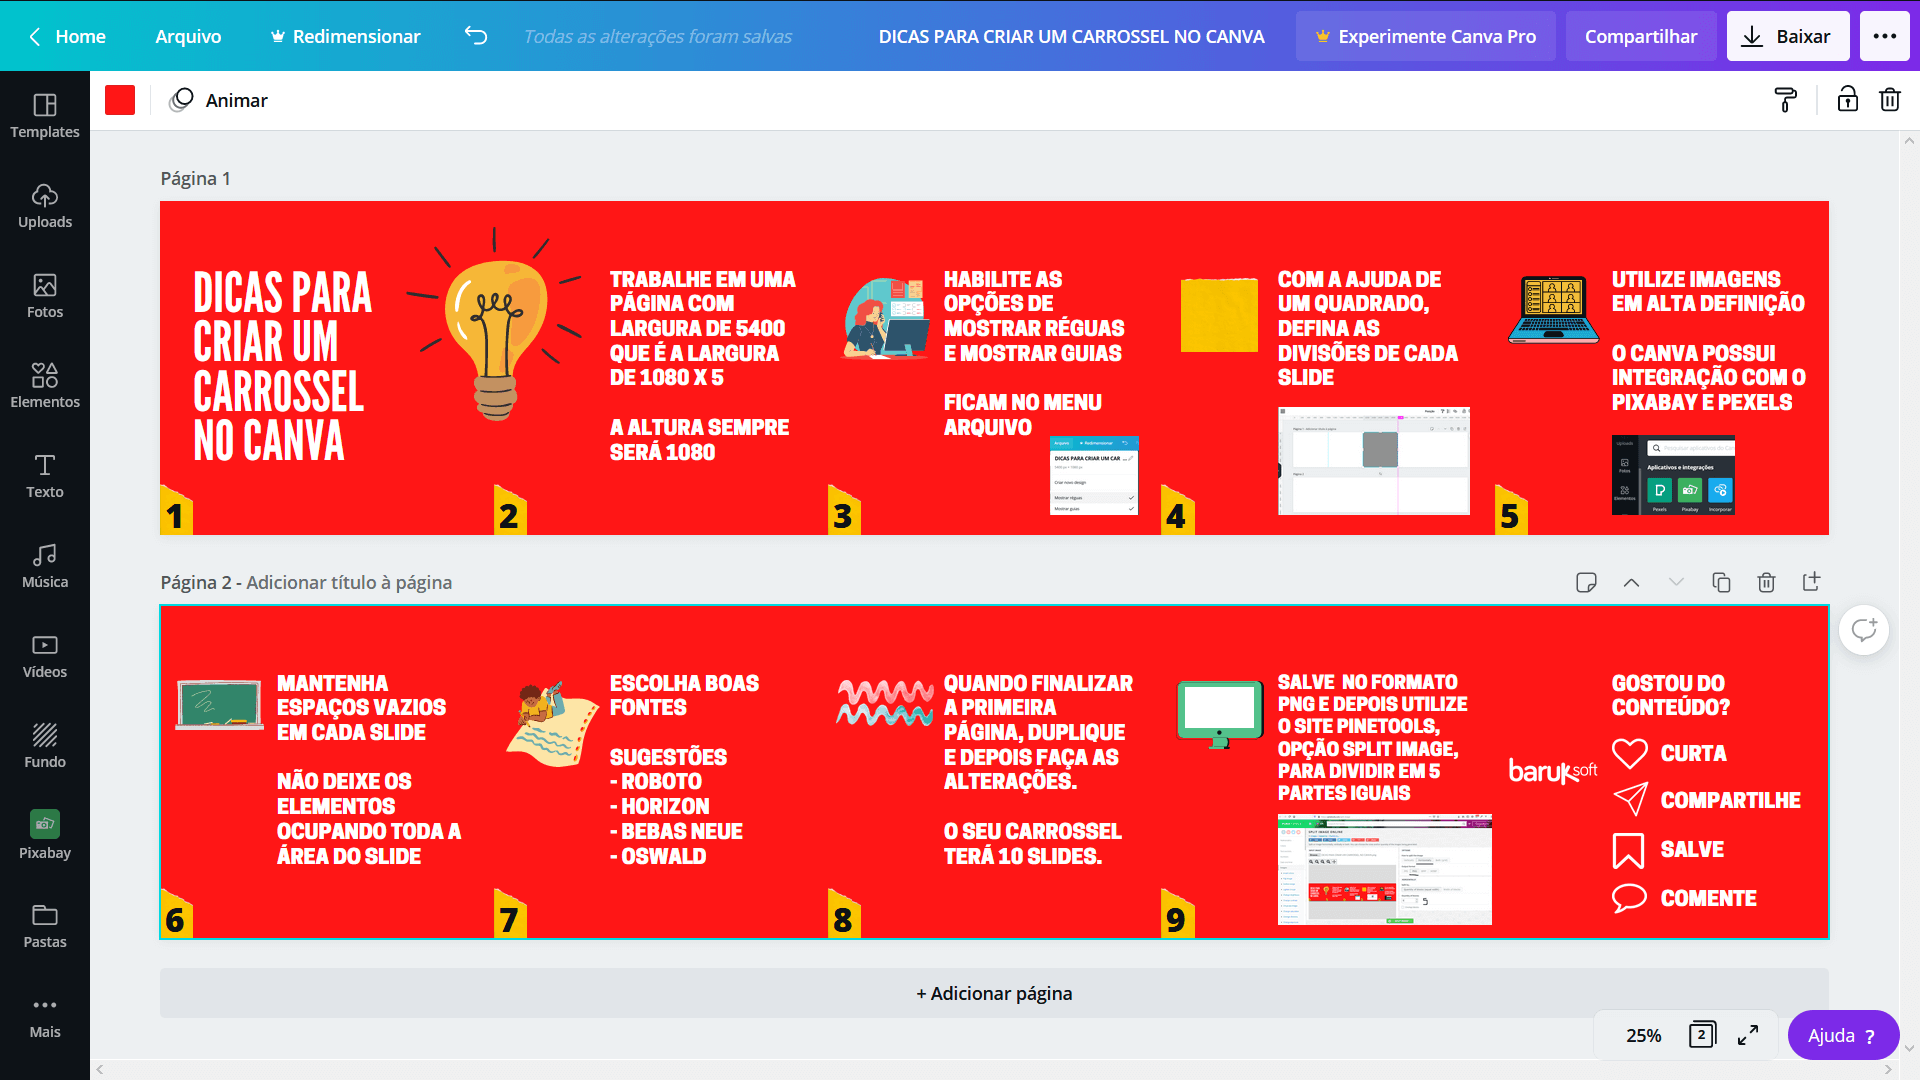Select the red color swatch top-left
The width and height of the screenshot is (1920, 1080).
pos(121,100)
